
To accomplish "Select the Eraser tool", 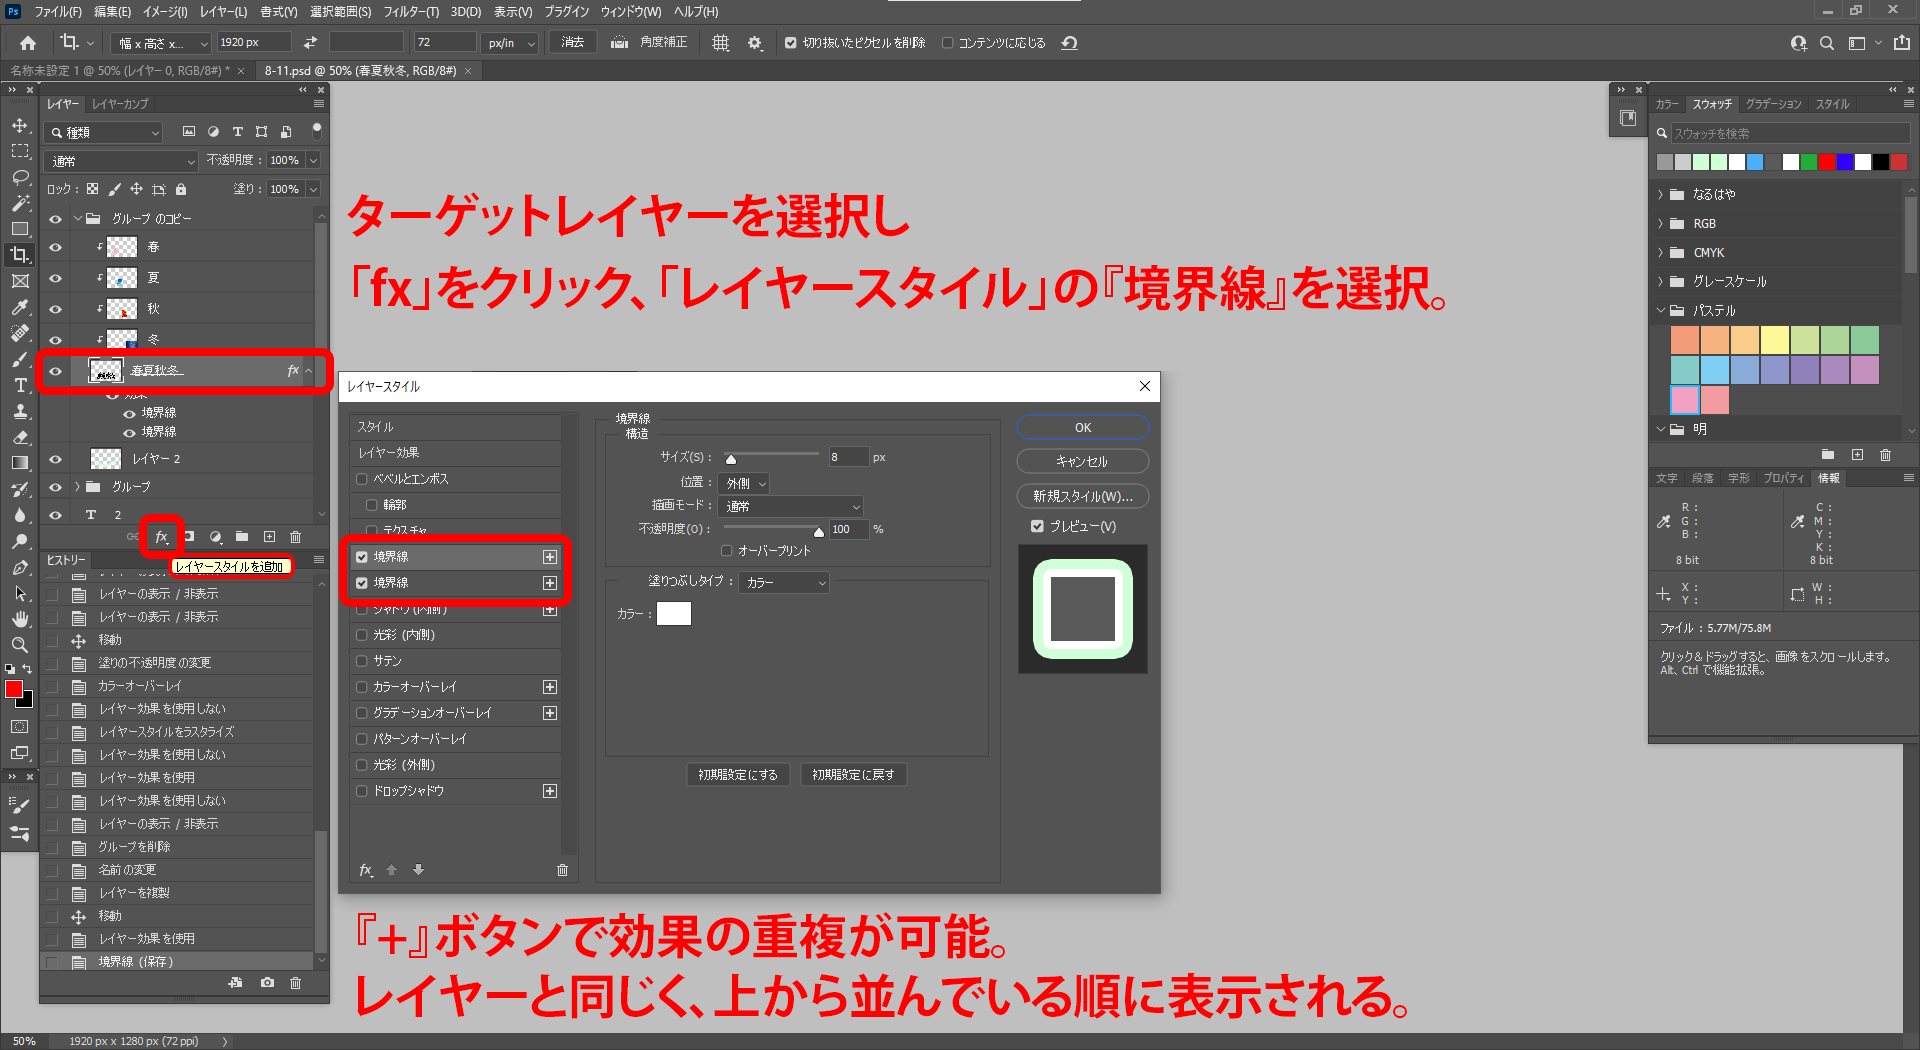I will click(20, 437).
